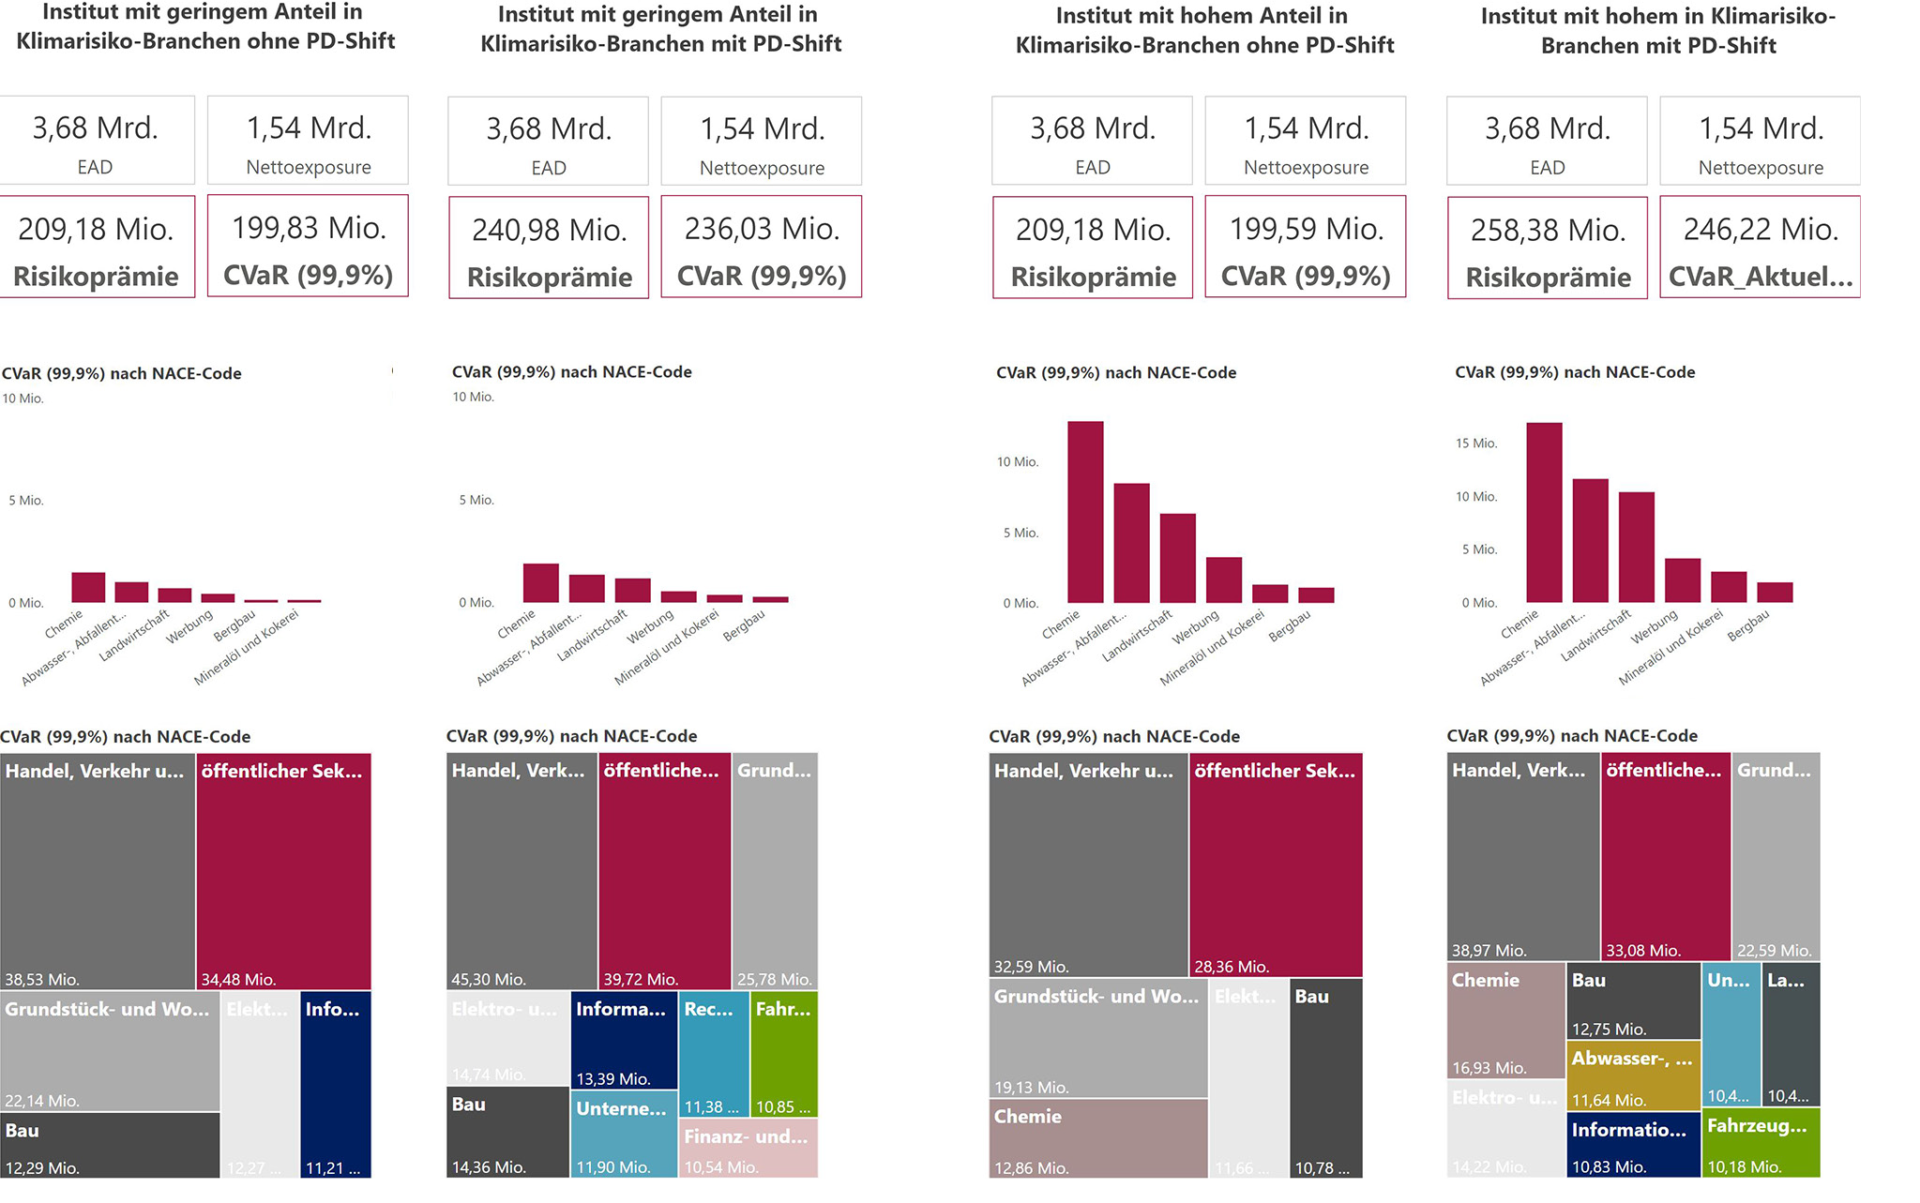
Task: Select Handel, Verkehr tile showing 32,59 Mio.
Action: 1088,865
